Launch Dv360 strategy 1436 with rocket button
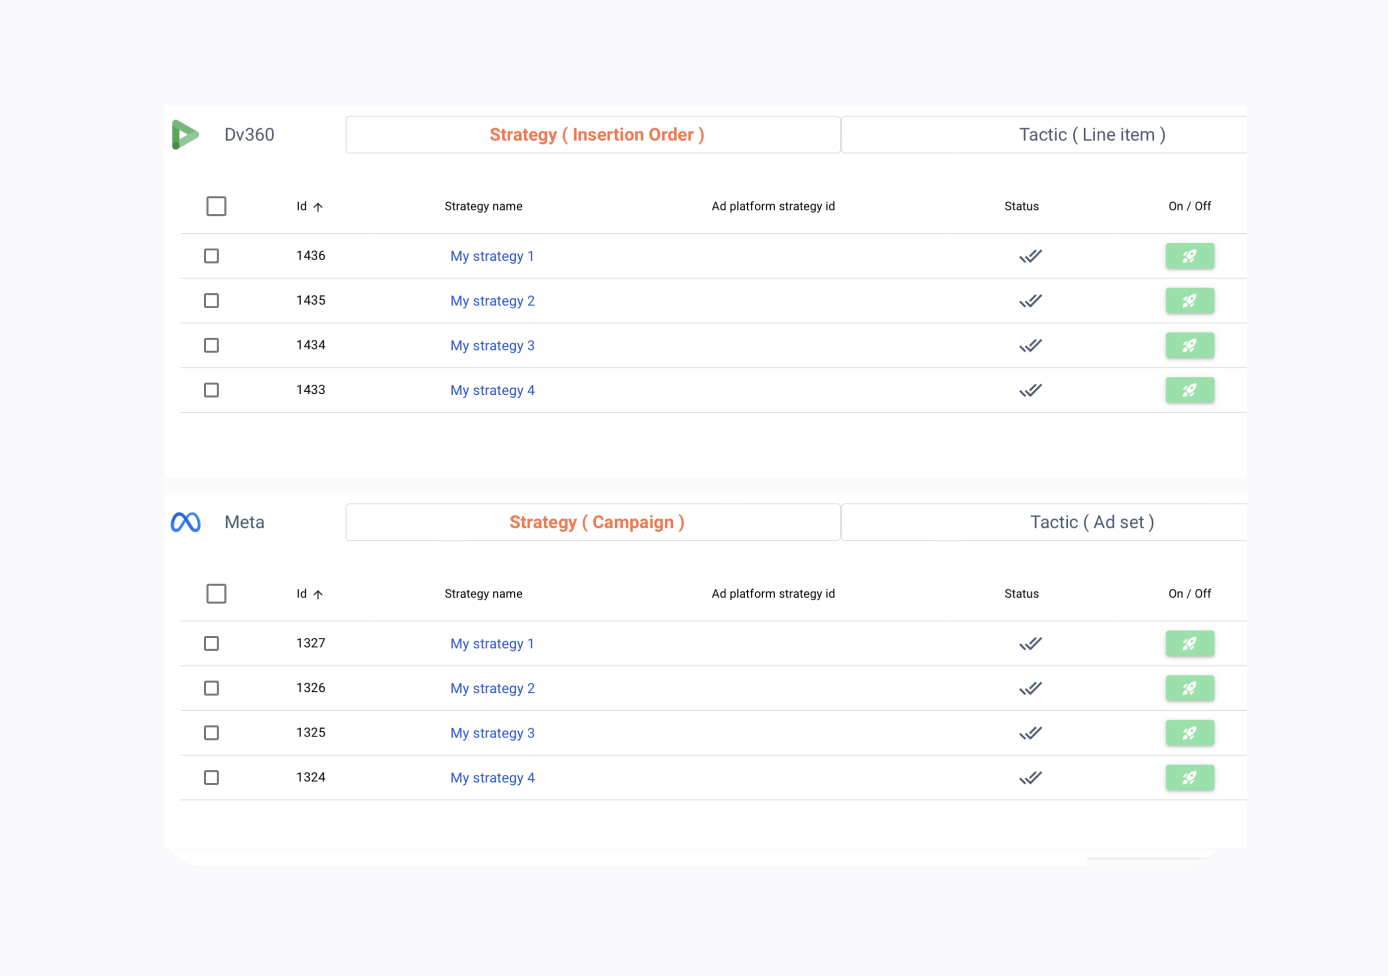This screenshot has width=1388, height=976. (1189, 256)
